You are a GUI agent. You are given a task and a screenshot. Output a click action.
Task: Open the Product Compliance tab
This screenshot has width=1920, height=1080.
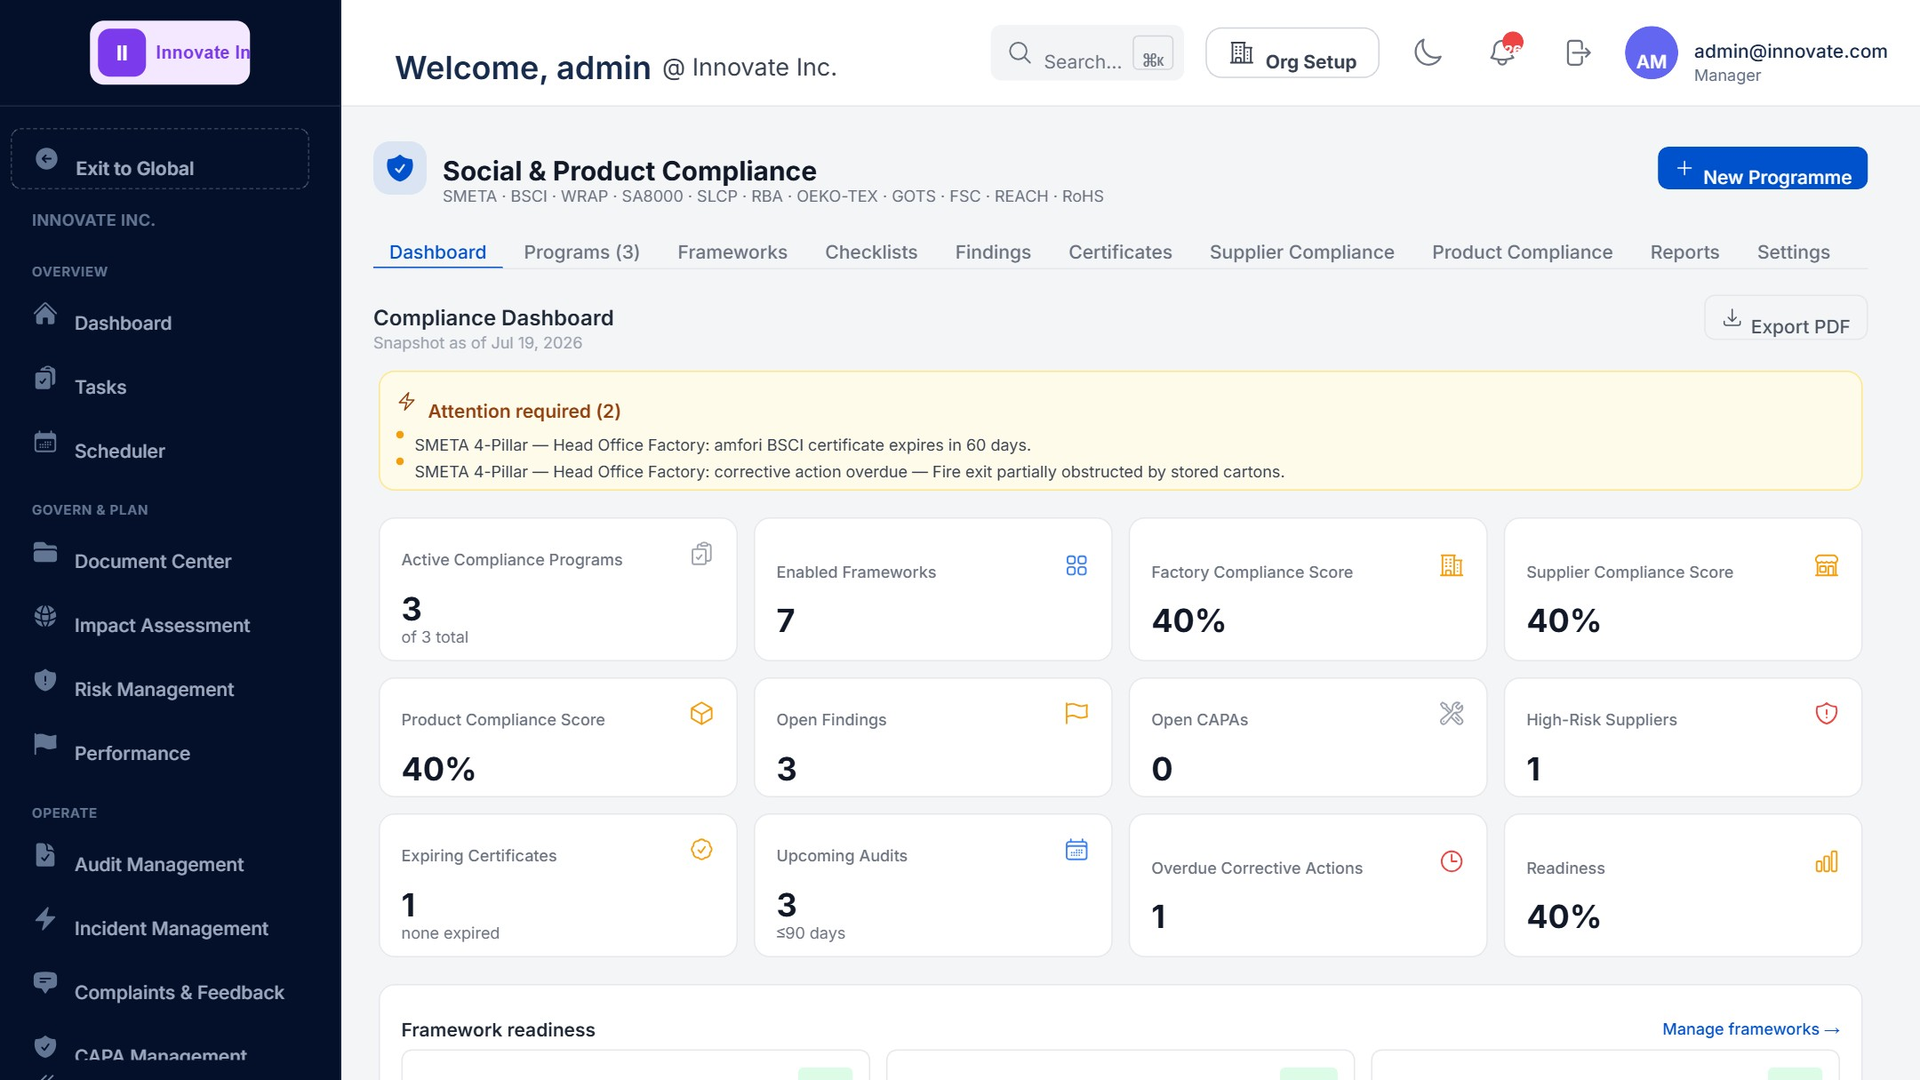[1522, 252]
